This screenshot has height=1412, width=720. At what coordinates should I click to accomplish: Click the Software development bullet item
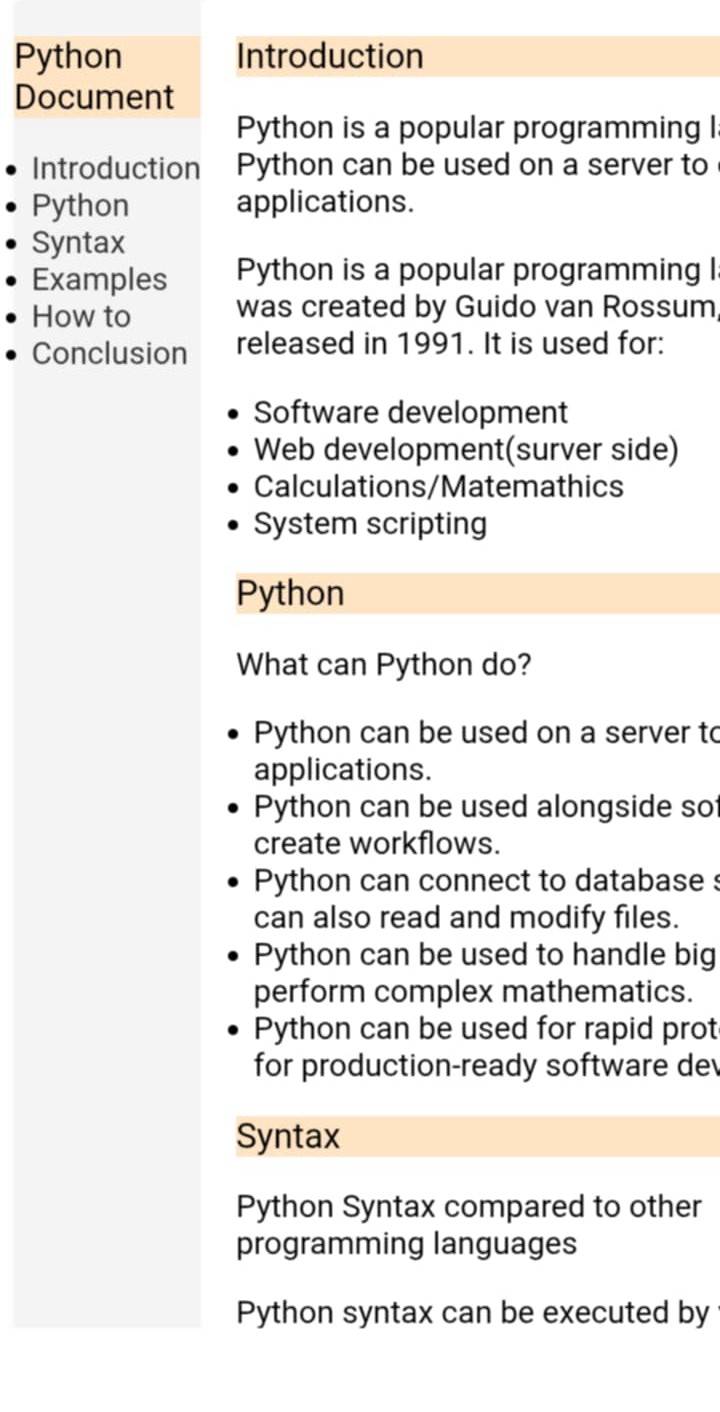point(410,412)
